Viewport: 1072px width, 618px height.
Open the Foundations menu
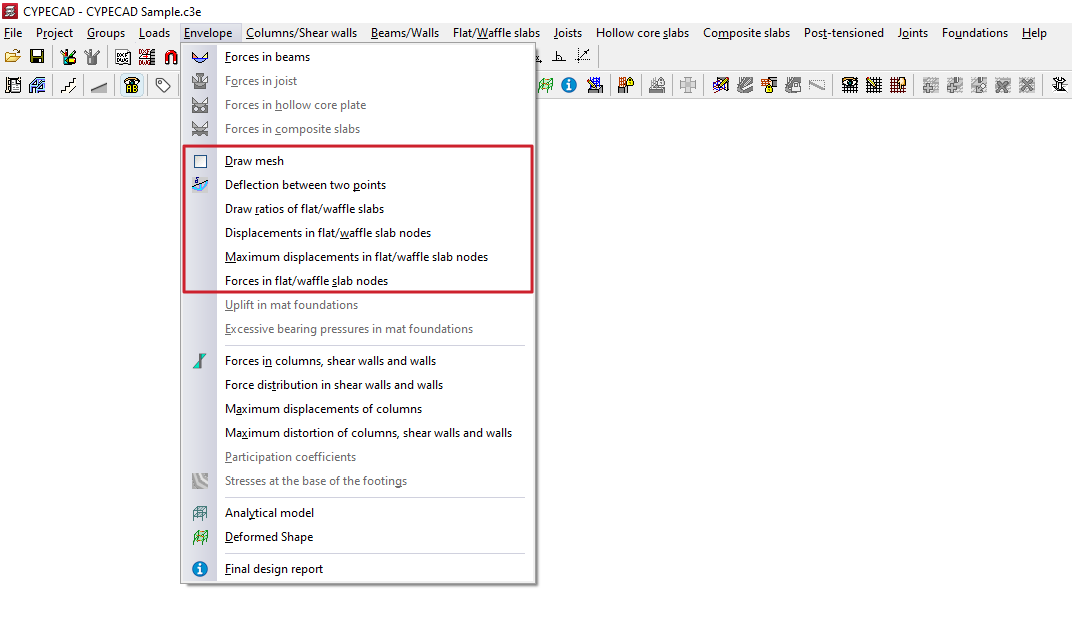coord(974,33)
